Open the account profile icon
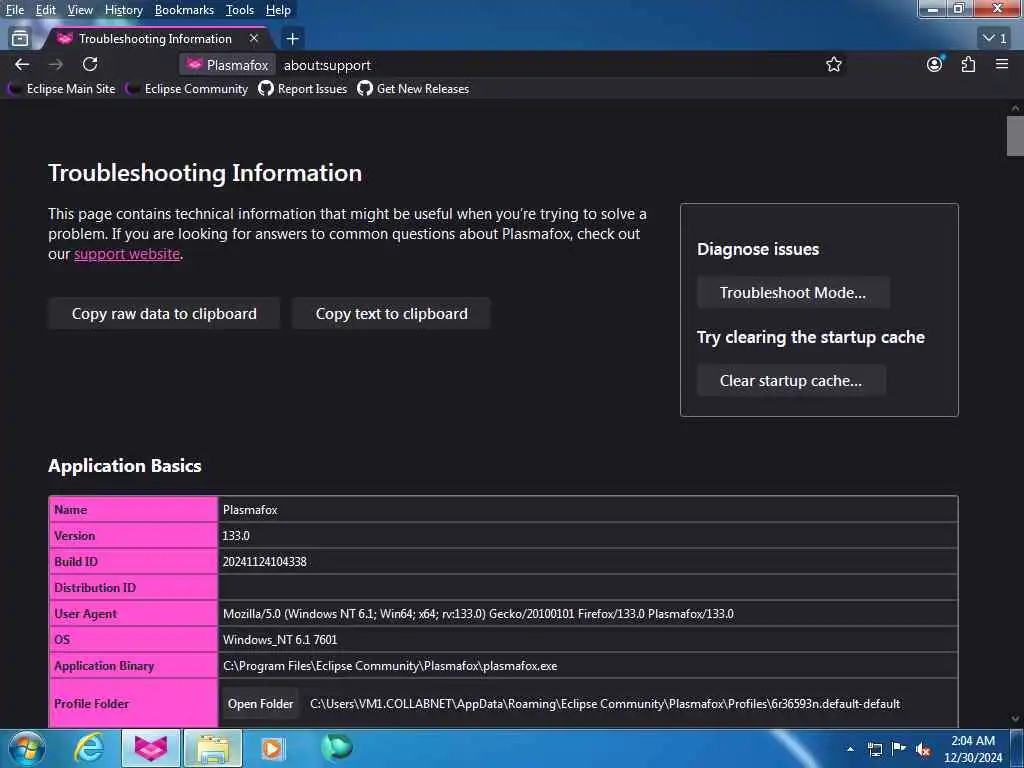The image size is (1024, 768). [935, 64]
